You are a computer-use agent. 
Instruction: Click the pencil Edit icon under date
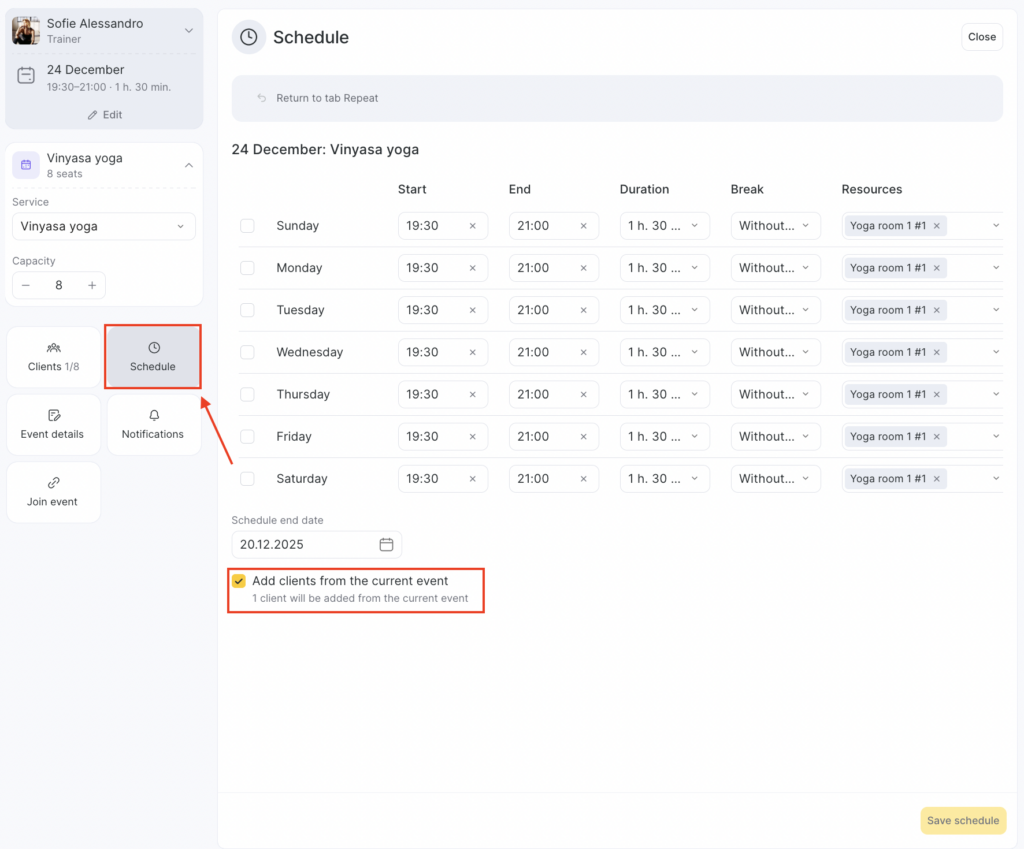pyautogui.click(x=94, y=115)
